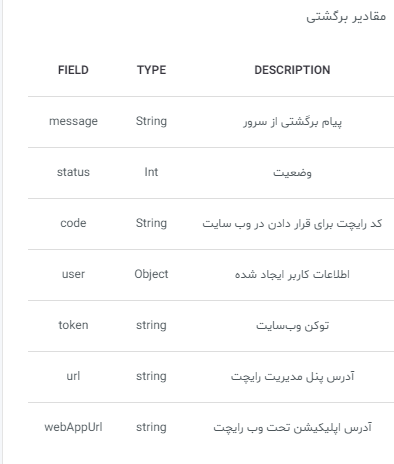
Task: Click the آدرس پنل مدیریت رایچت description
Action: [292, 377]
